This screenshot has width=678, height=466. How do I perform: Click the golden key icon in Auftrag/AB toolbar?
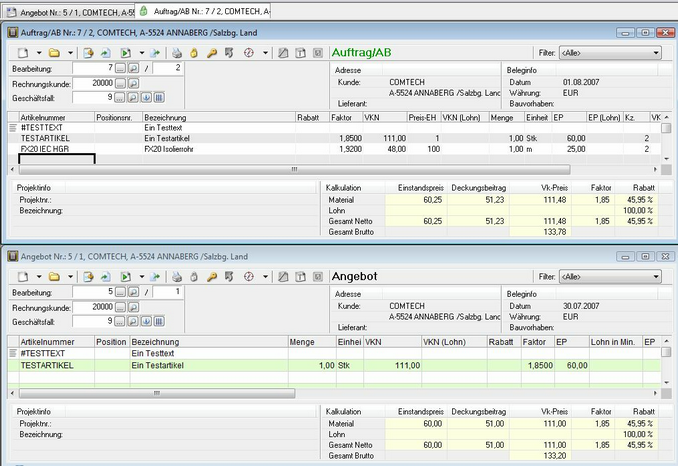tap(211, 53)
